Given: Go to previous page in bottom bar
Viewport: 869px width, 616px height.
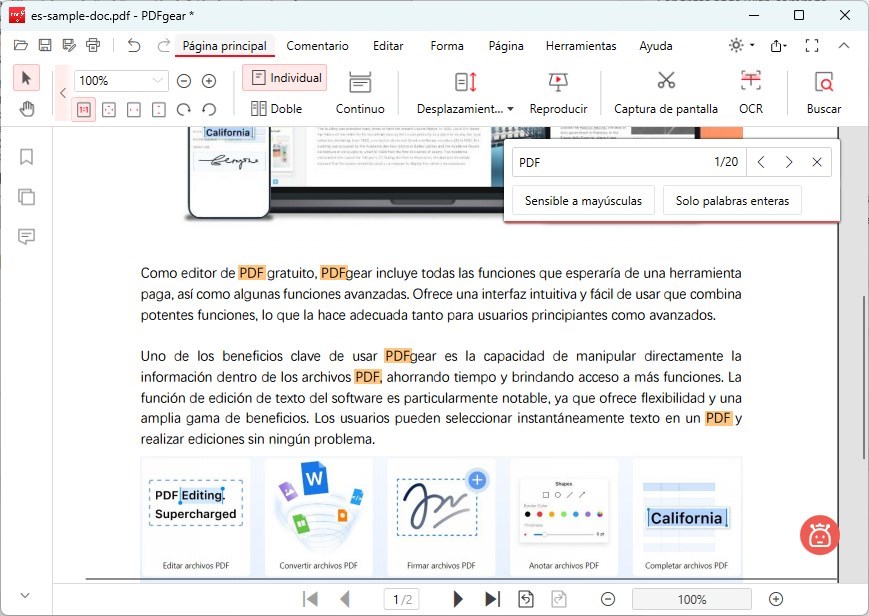Looking at the screenshot, I should pyautogui.click(x=345, y=599).
